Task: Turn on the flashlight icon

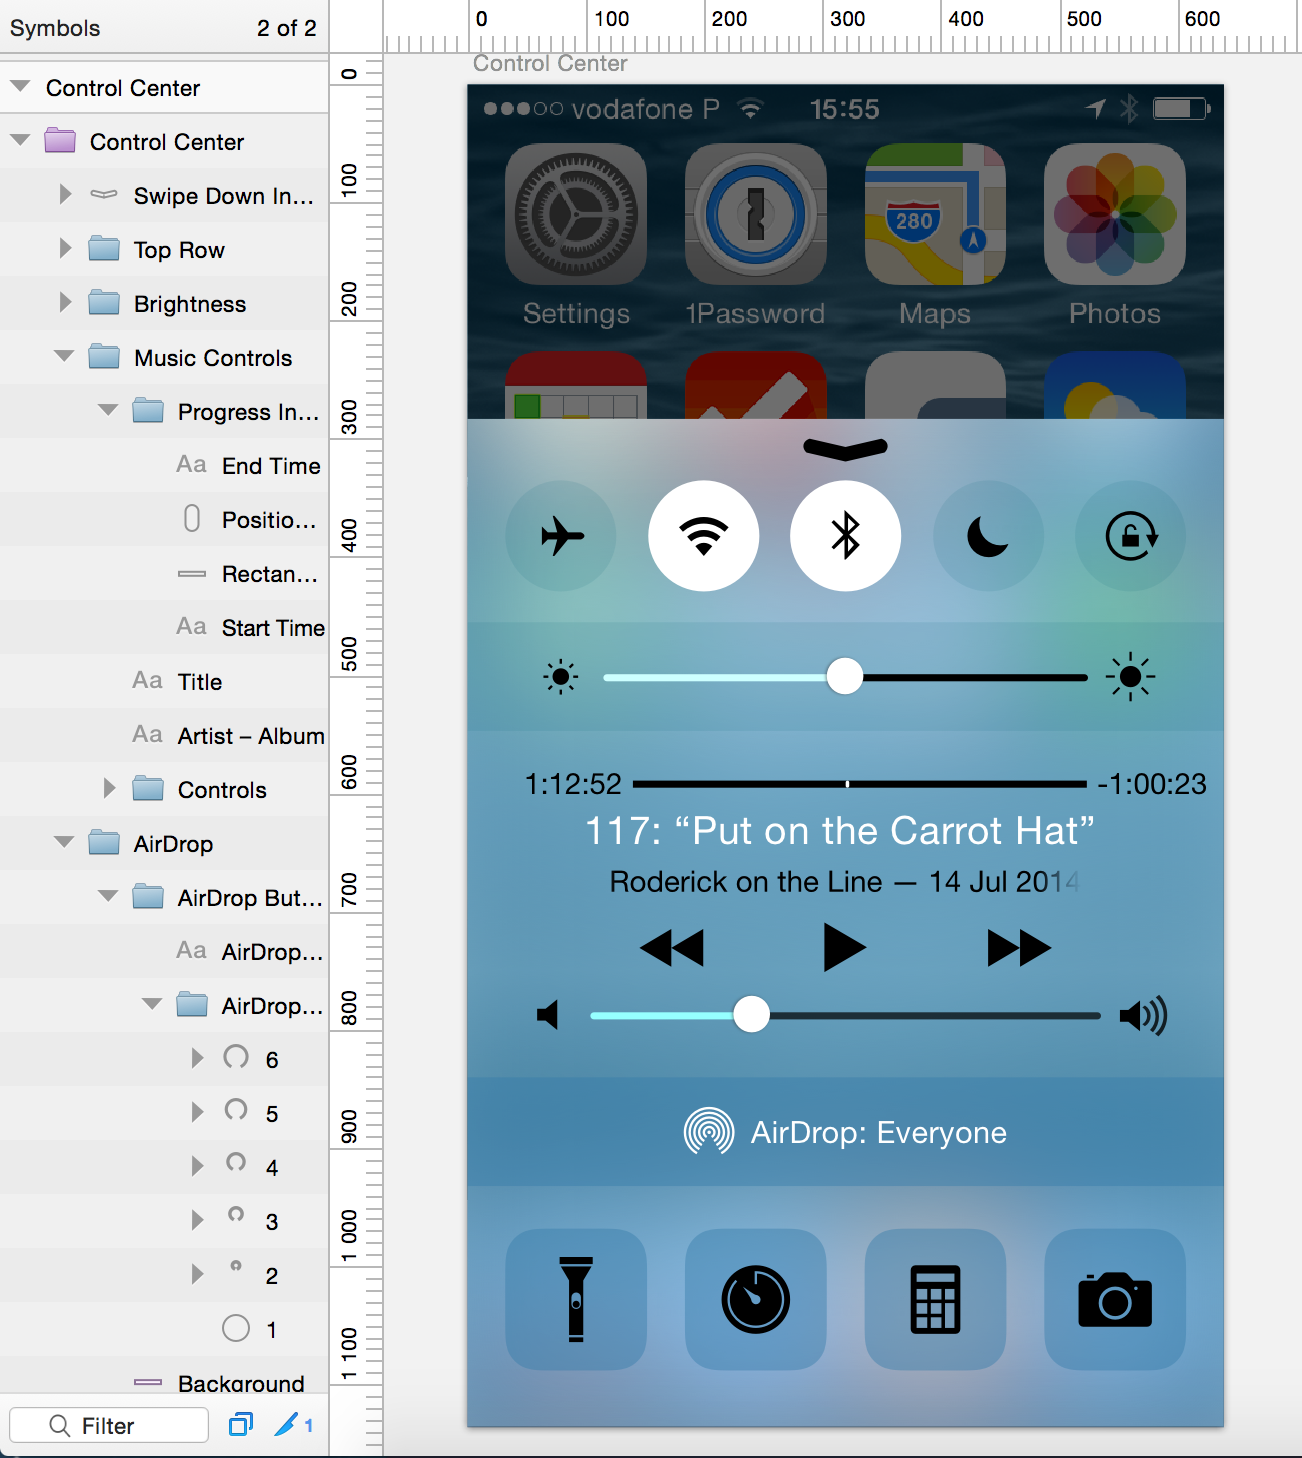Action: tap(576, 1299)
